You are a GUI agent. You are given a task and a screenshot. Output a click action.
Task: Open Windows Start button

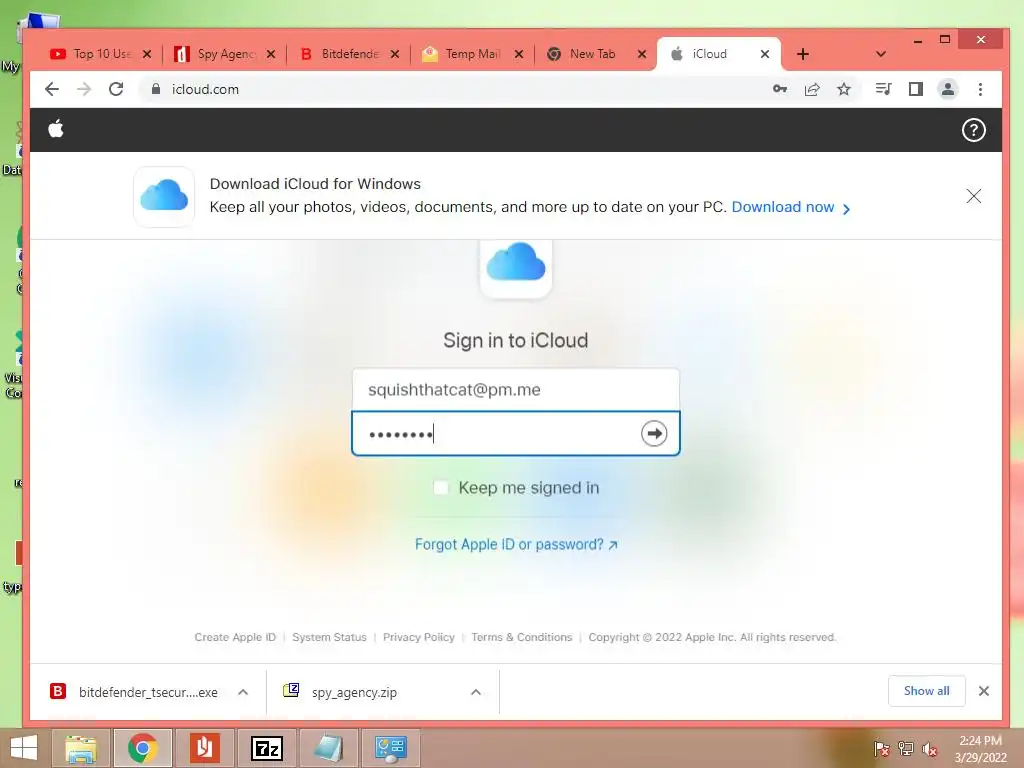tap(24, 748)
